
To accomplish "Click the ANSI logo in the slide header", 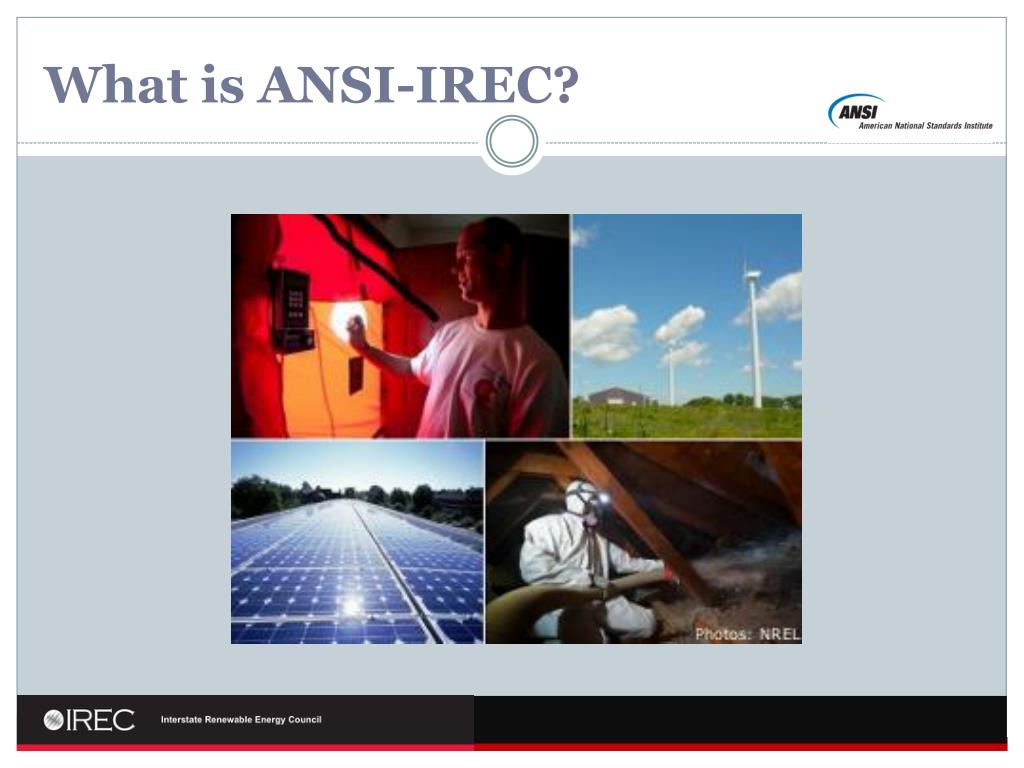I will tap(910, 112).
